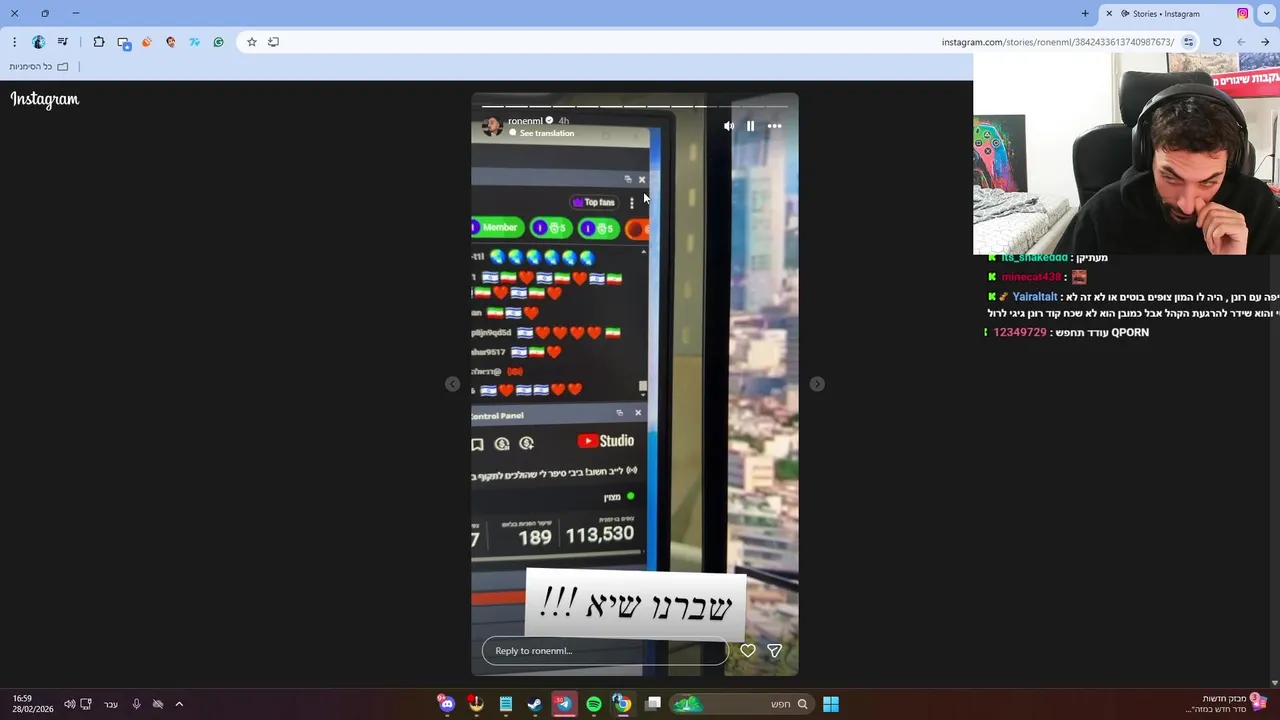Bookmark this page with the star

pos(252,42)
